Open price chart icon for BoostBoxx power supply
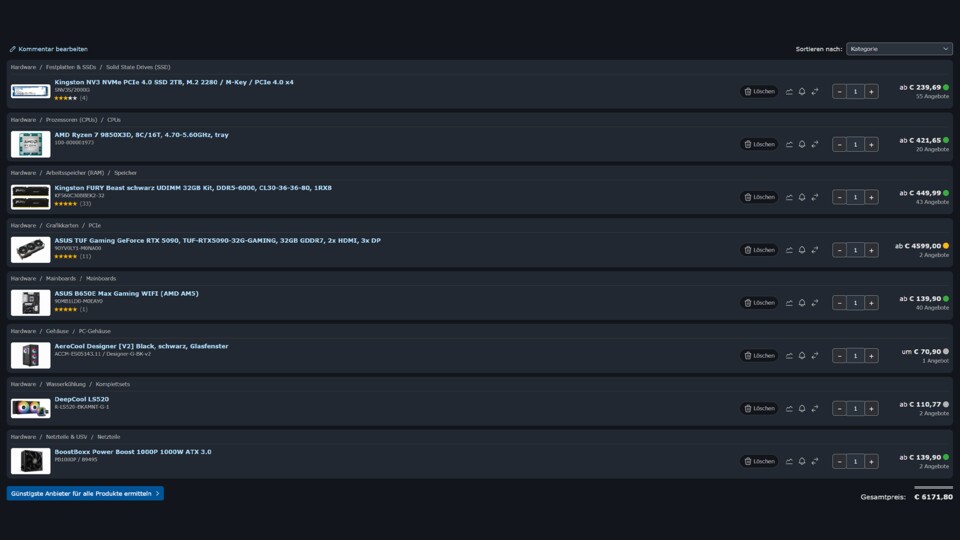Viewport: 960px width, 540px height. click(x=789, y=462)
